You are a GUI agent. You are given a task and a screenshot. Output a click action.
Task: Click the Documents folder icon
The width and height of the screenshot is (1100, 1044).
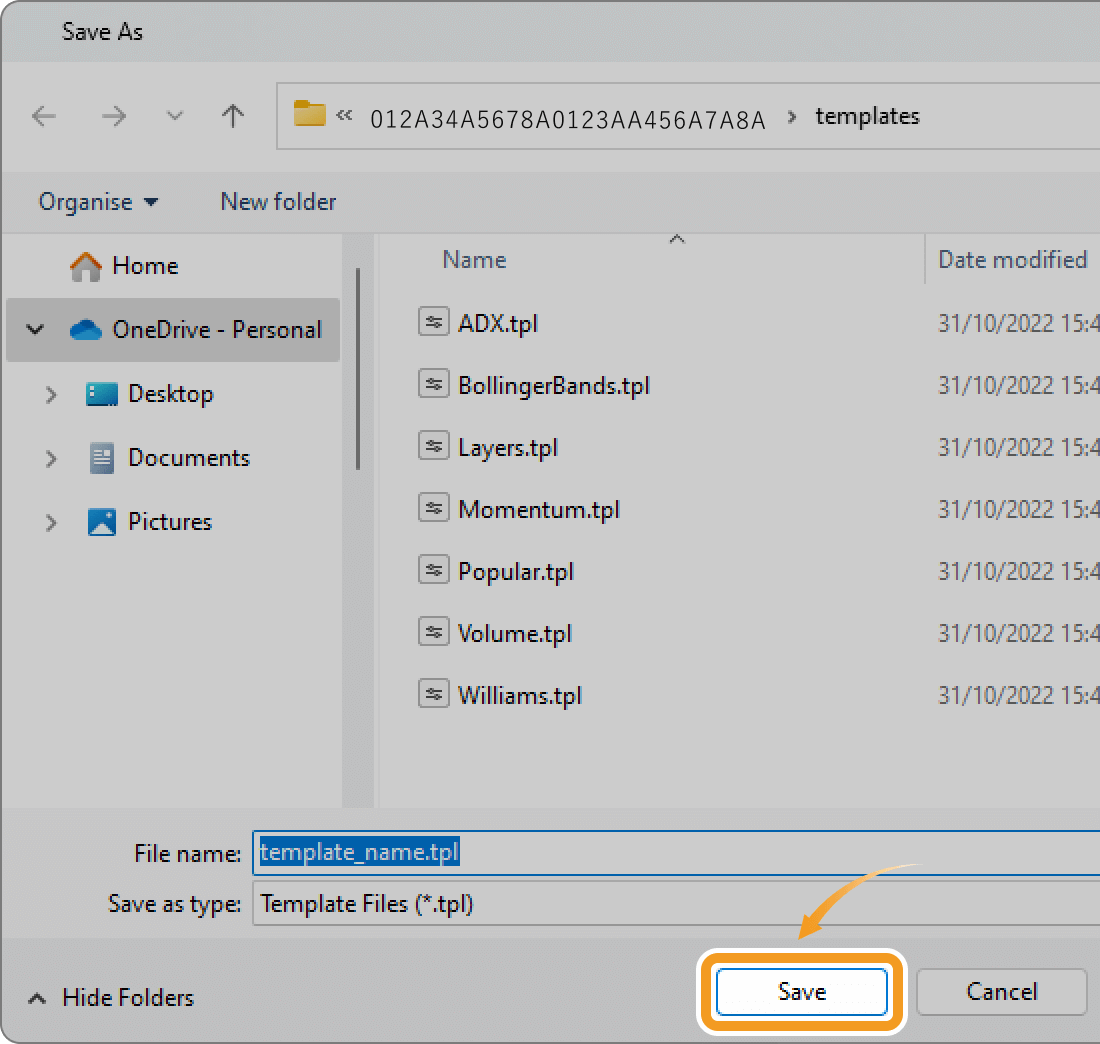[x=102, y=458]
